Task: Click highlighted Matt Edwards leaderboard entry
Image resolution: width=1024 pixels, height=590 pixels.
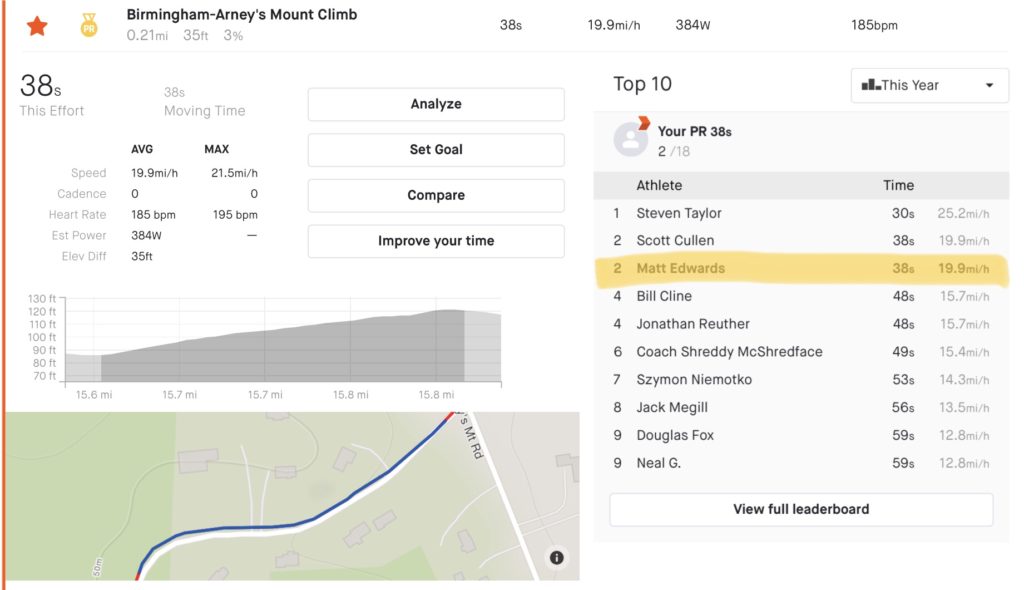Action: tap(681, 268)
